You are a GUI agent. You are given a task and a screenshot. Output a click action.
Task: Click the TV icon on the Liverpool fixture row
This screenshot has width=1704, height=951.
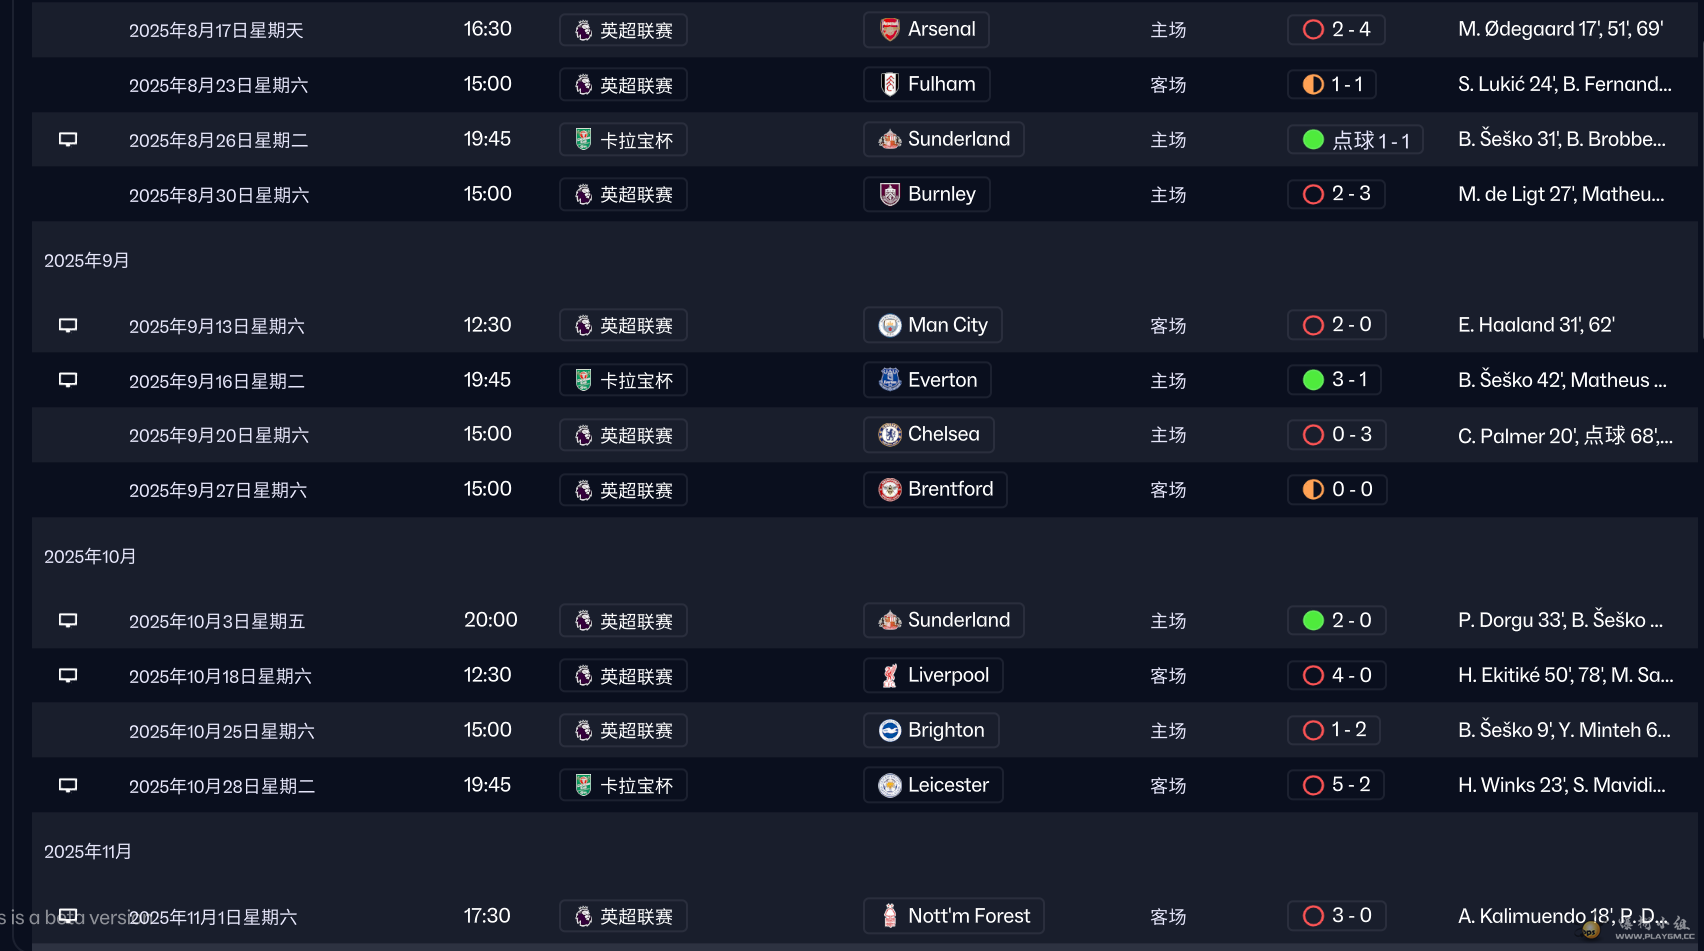point(68,676)
